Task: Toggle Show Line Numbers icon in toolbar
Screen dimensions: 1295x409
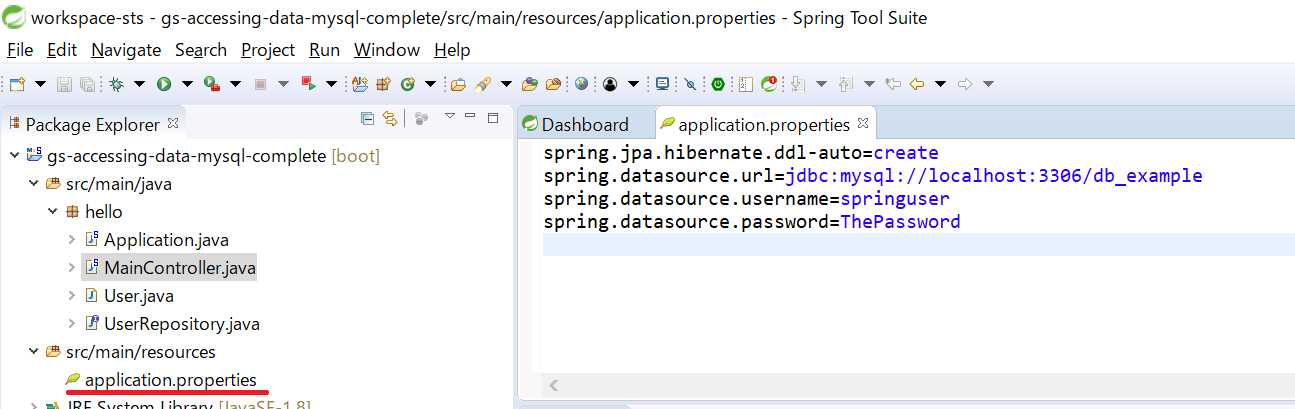Action: 745,84
